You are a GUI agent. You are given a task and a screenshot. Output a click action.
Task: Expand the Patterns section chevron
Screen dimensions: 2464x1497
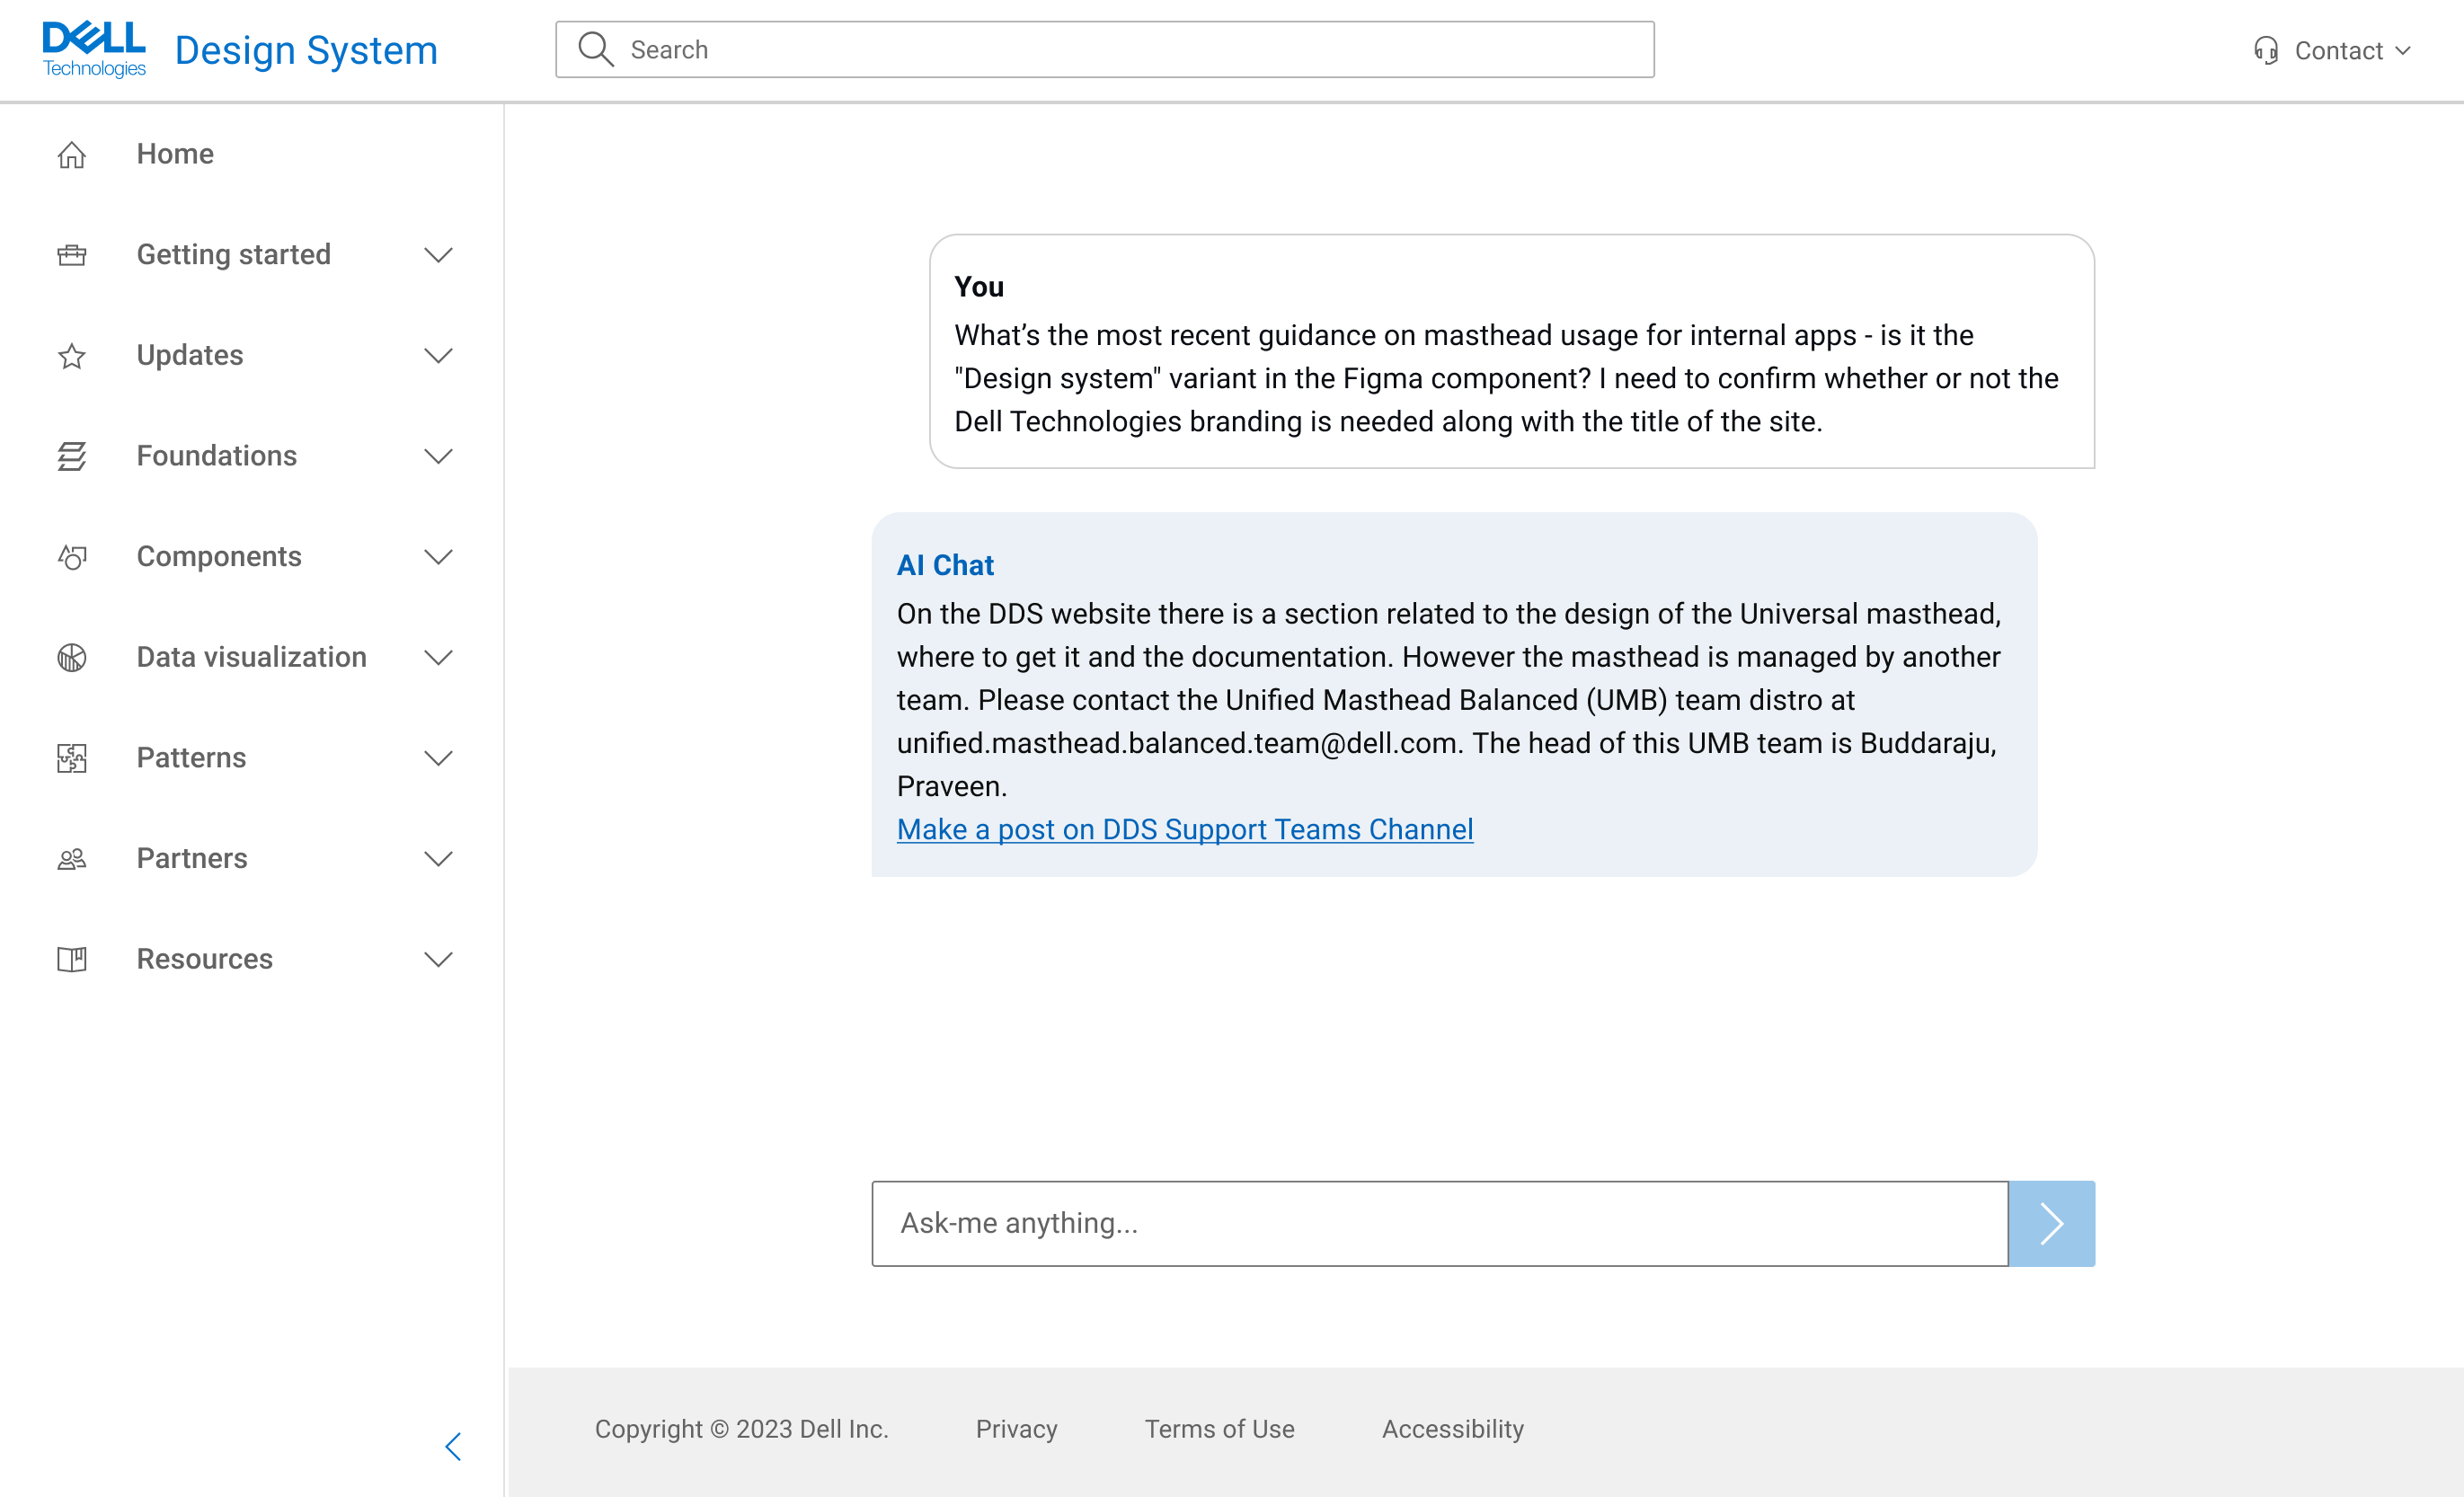click(438, 758)
